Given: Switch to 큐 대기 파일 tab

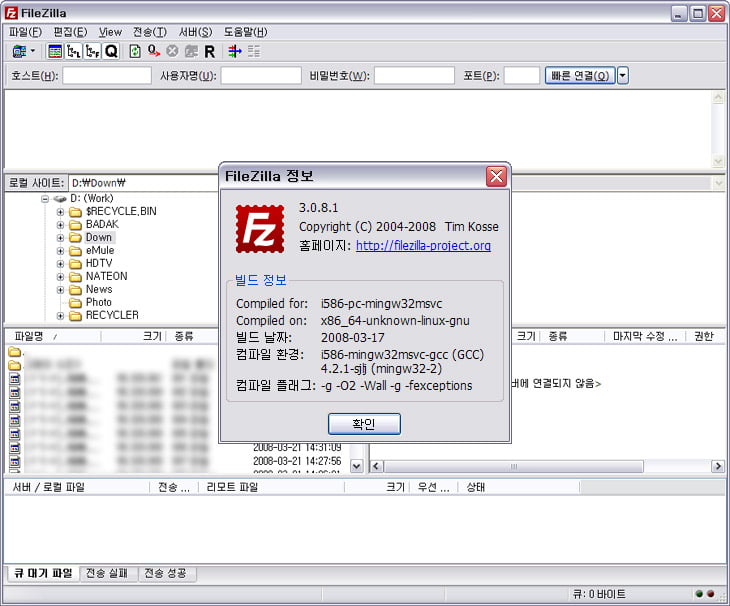Looking at the screenshot, I should point(43,573).
